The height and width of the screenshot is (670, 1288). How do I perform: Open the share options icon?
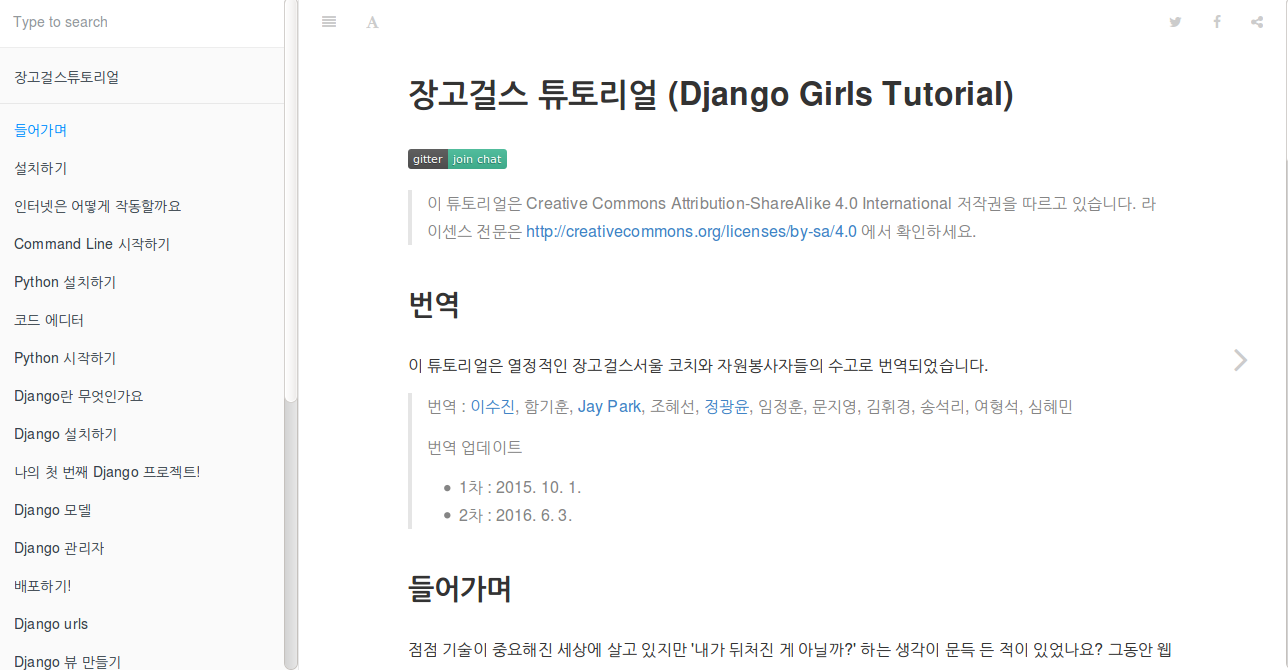pyautogui.click(x=1257, y=22)
